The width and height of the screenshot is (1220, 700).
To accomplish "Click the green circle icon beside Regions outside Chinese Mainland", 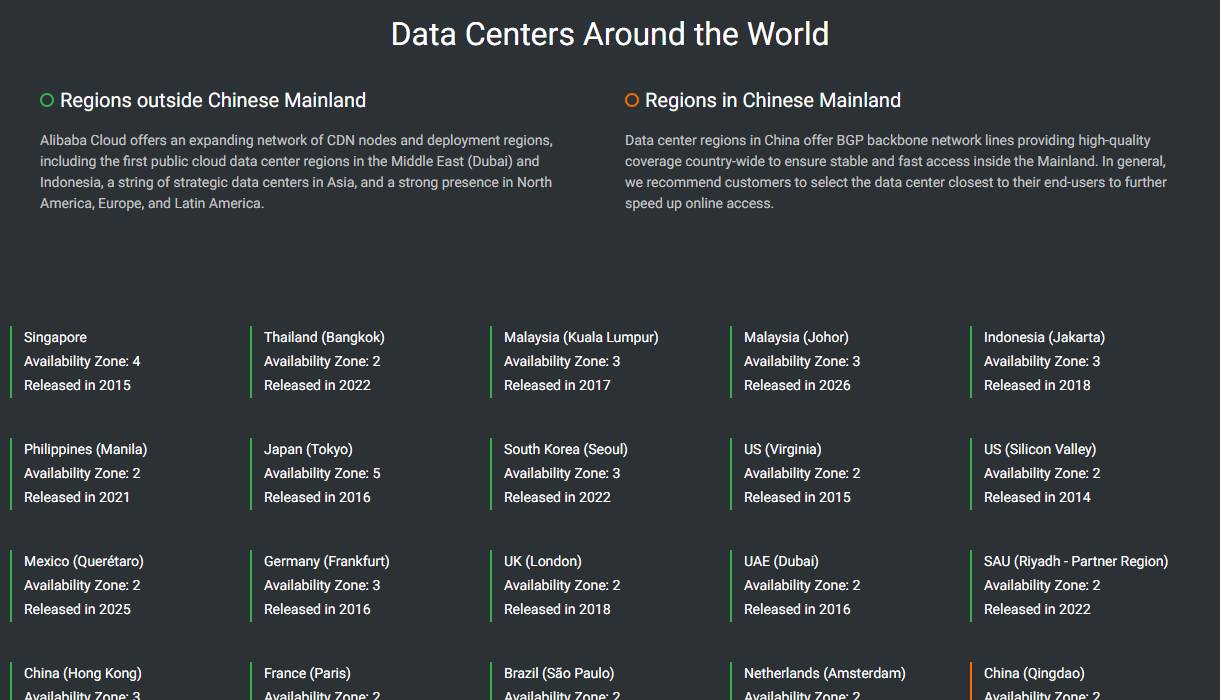I will click(47, 100).
